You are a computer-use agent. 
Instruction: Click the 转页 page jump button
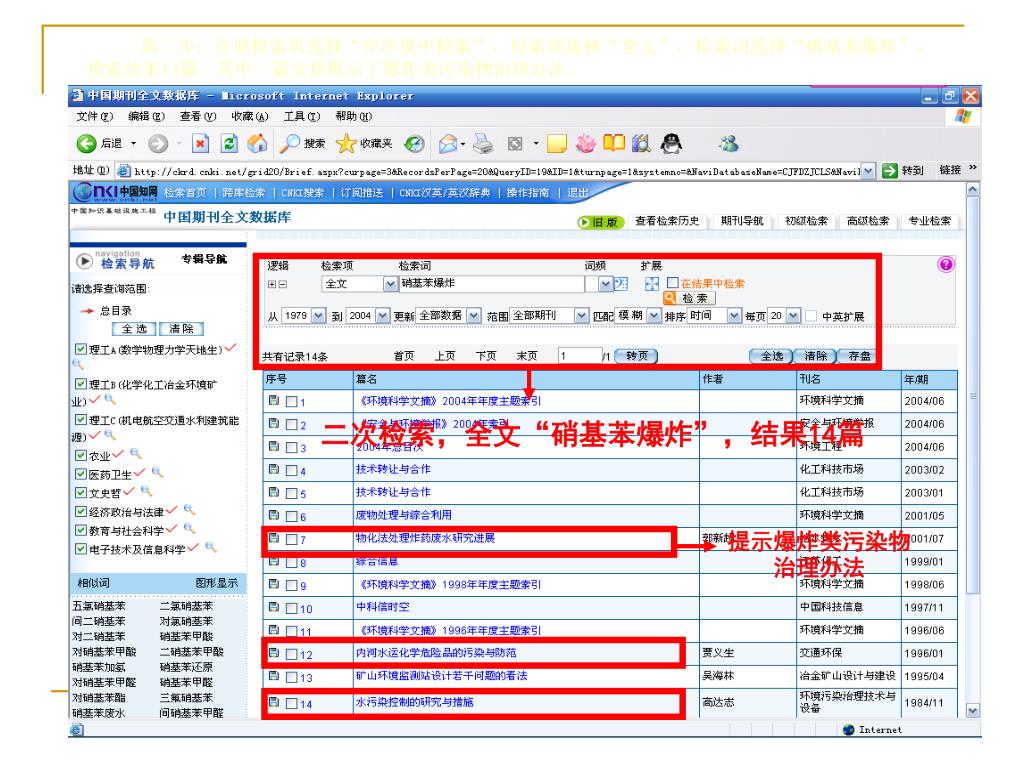(x=637, y=356)
